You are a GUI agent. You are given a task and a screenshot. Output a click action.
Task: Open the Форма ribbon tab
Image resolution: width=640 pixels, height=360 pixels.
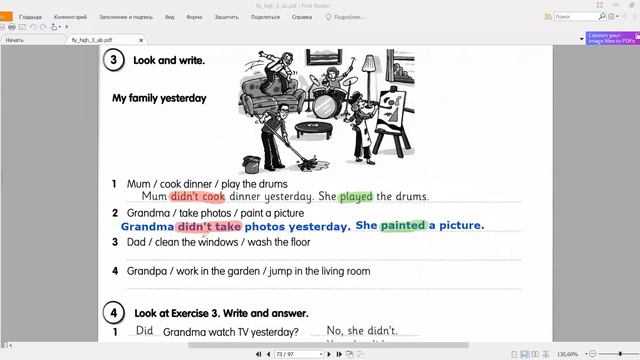click(x=194, y=17)
